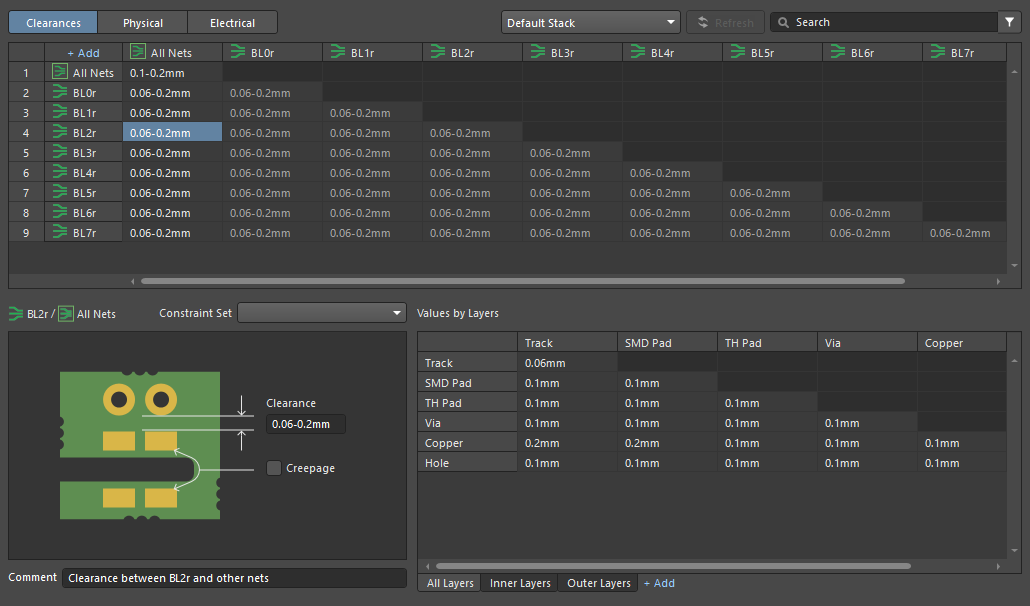The width and height of the screenshot is (1030, 606).
Task: Enable the Creepage checkbox
Action: pos(274,468)
